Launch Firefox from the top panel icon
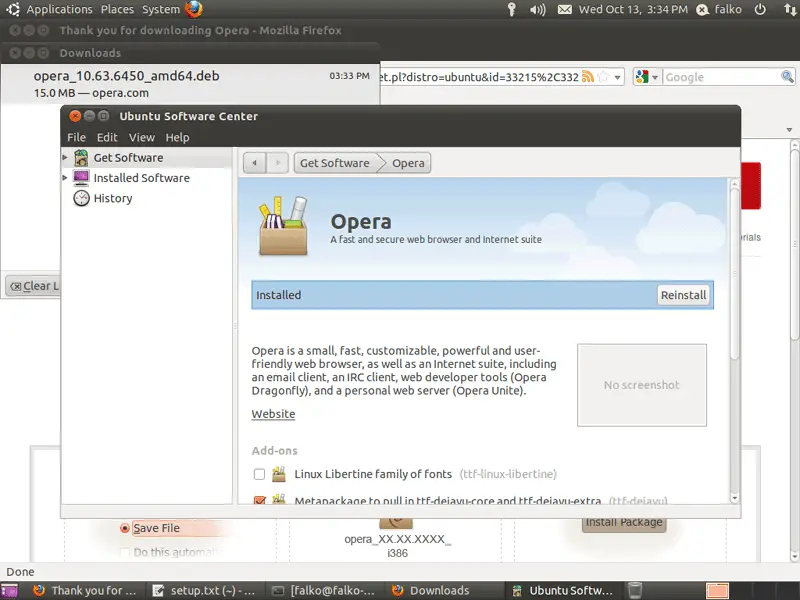Viewport: 800px width, 600px height. point(194,9)
